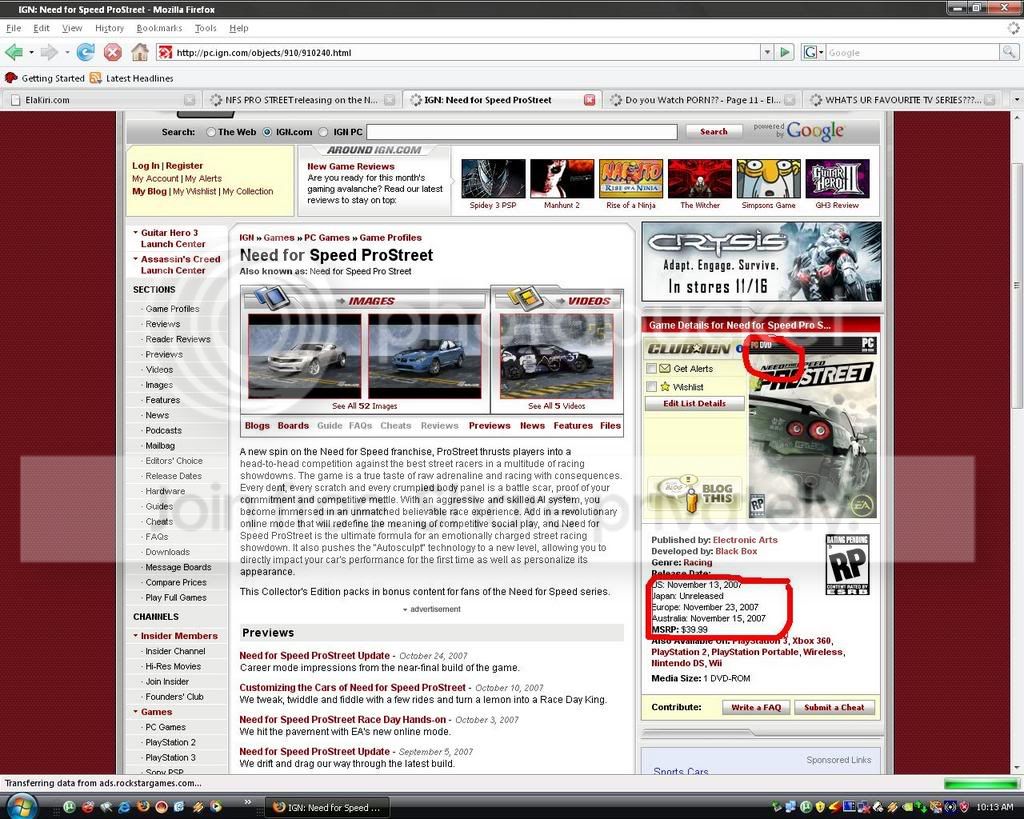
Task: Open the File menu
Action: click(13, 28)
